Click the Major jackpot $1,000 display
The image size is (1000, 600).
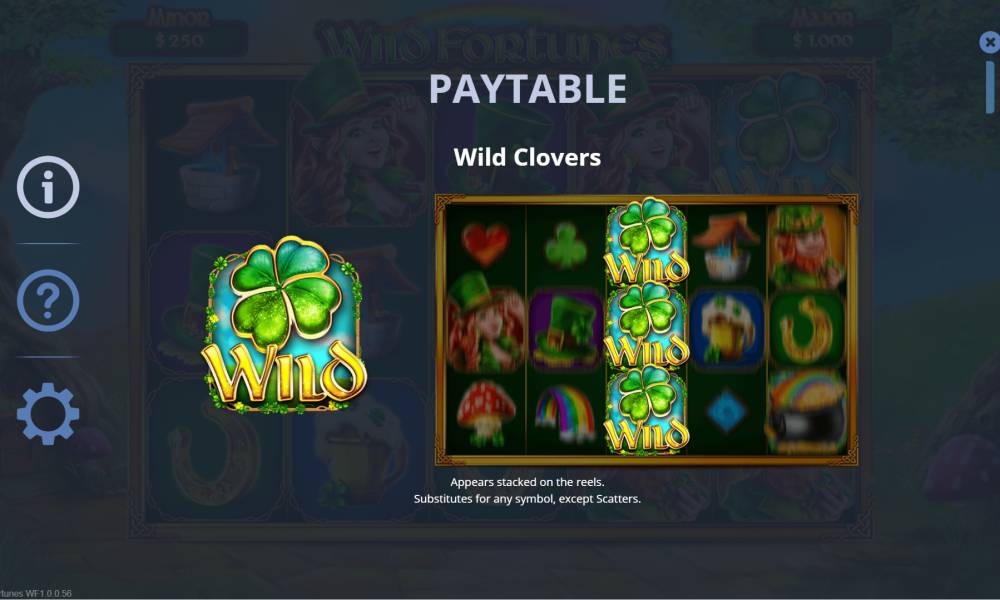[x=823, y=33]
